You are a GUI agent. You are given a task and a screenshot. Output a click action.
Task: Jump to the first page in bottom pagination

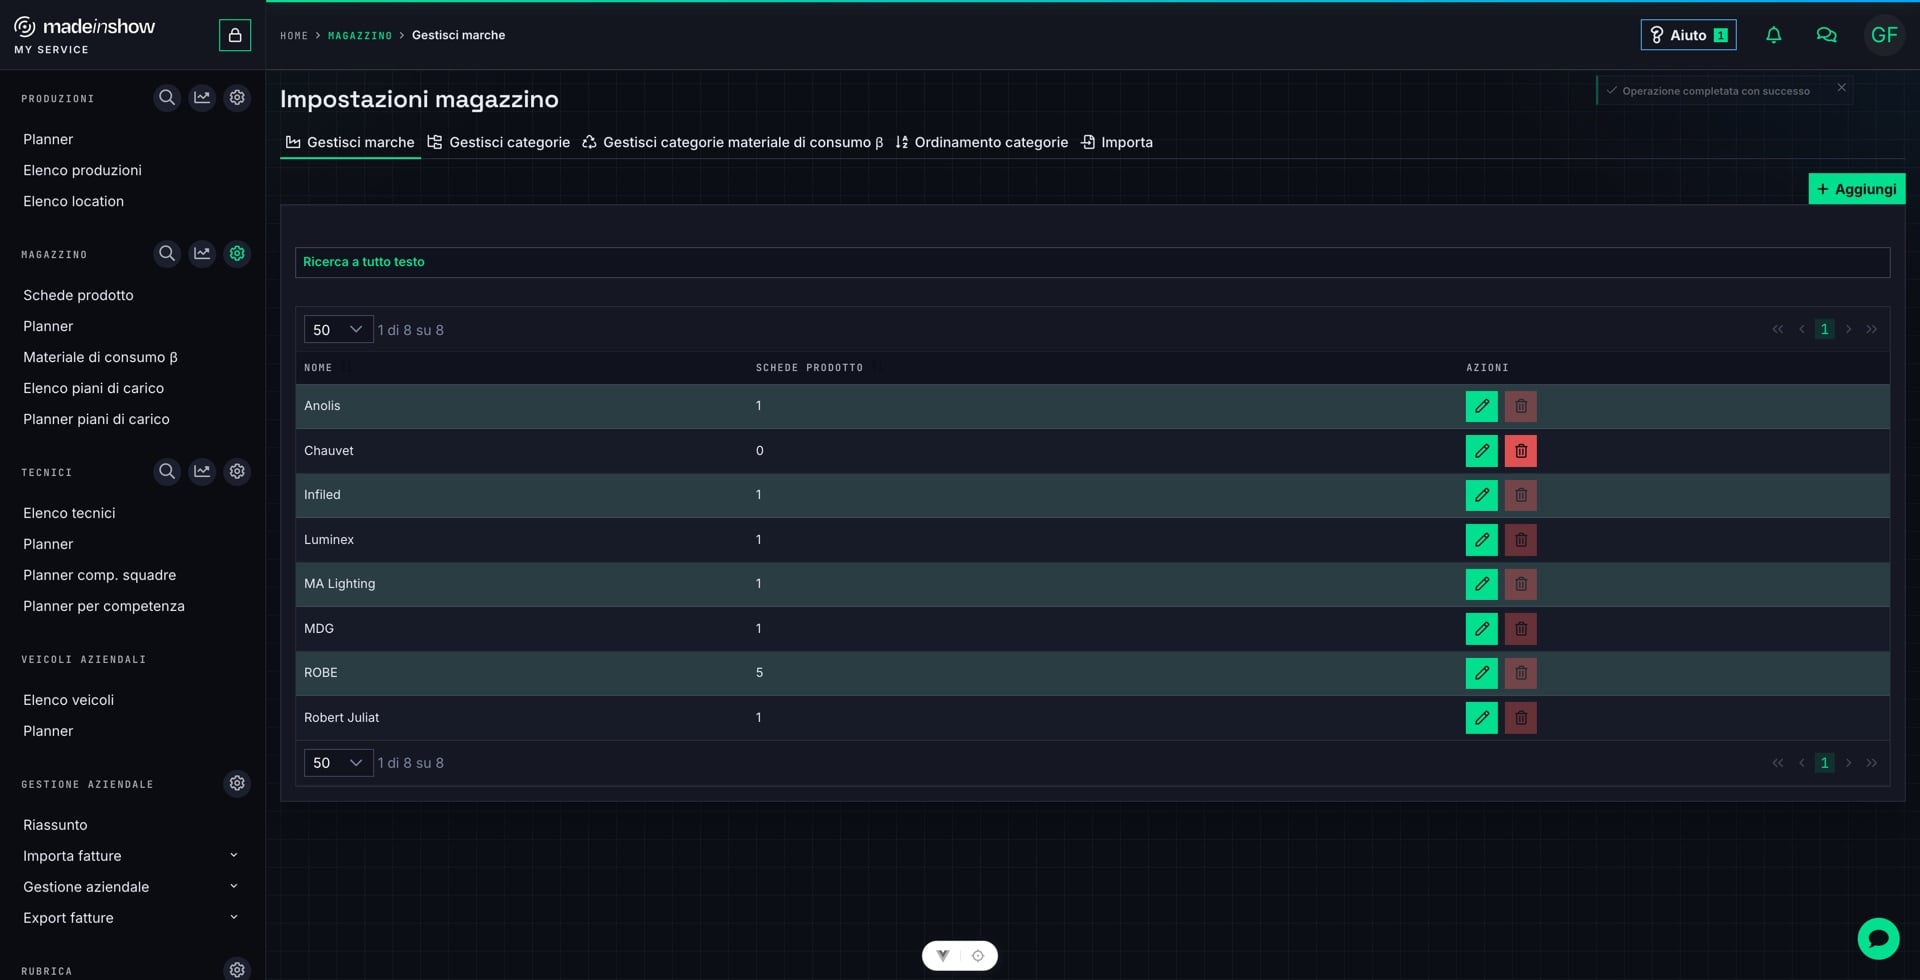pos(1777,763)
